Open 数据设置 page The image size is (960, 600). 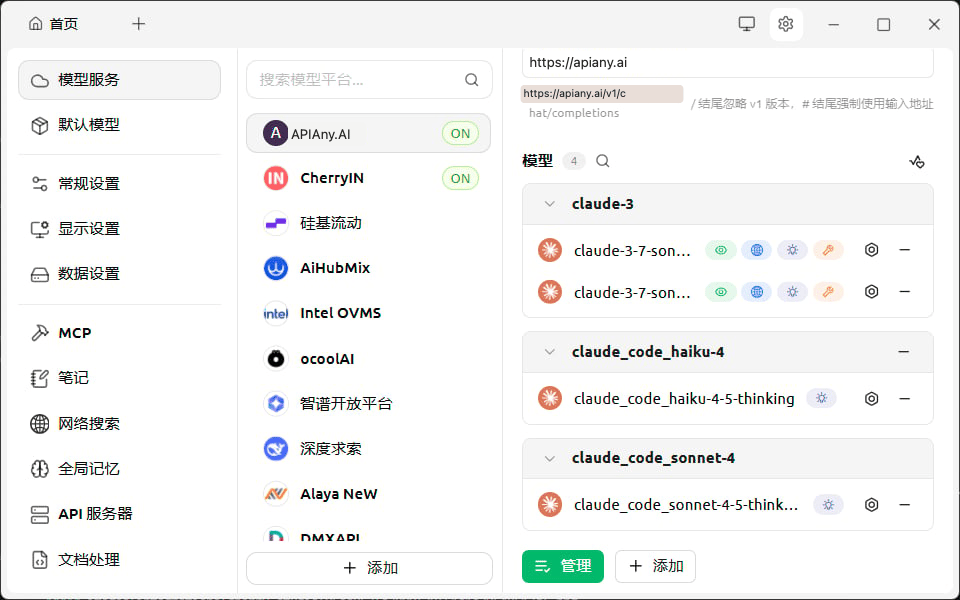(119, 274)
